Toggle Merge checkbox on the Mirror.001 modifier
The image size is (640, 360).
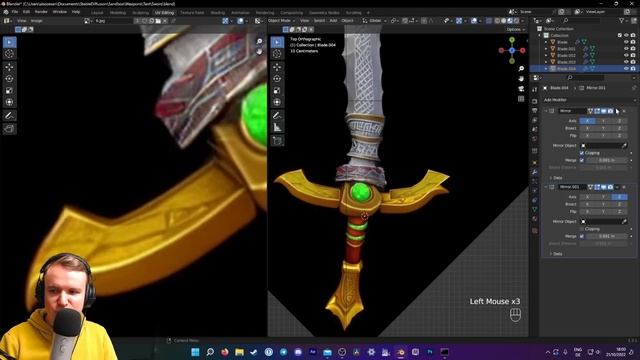(x=582, y=236)
